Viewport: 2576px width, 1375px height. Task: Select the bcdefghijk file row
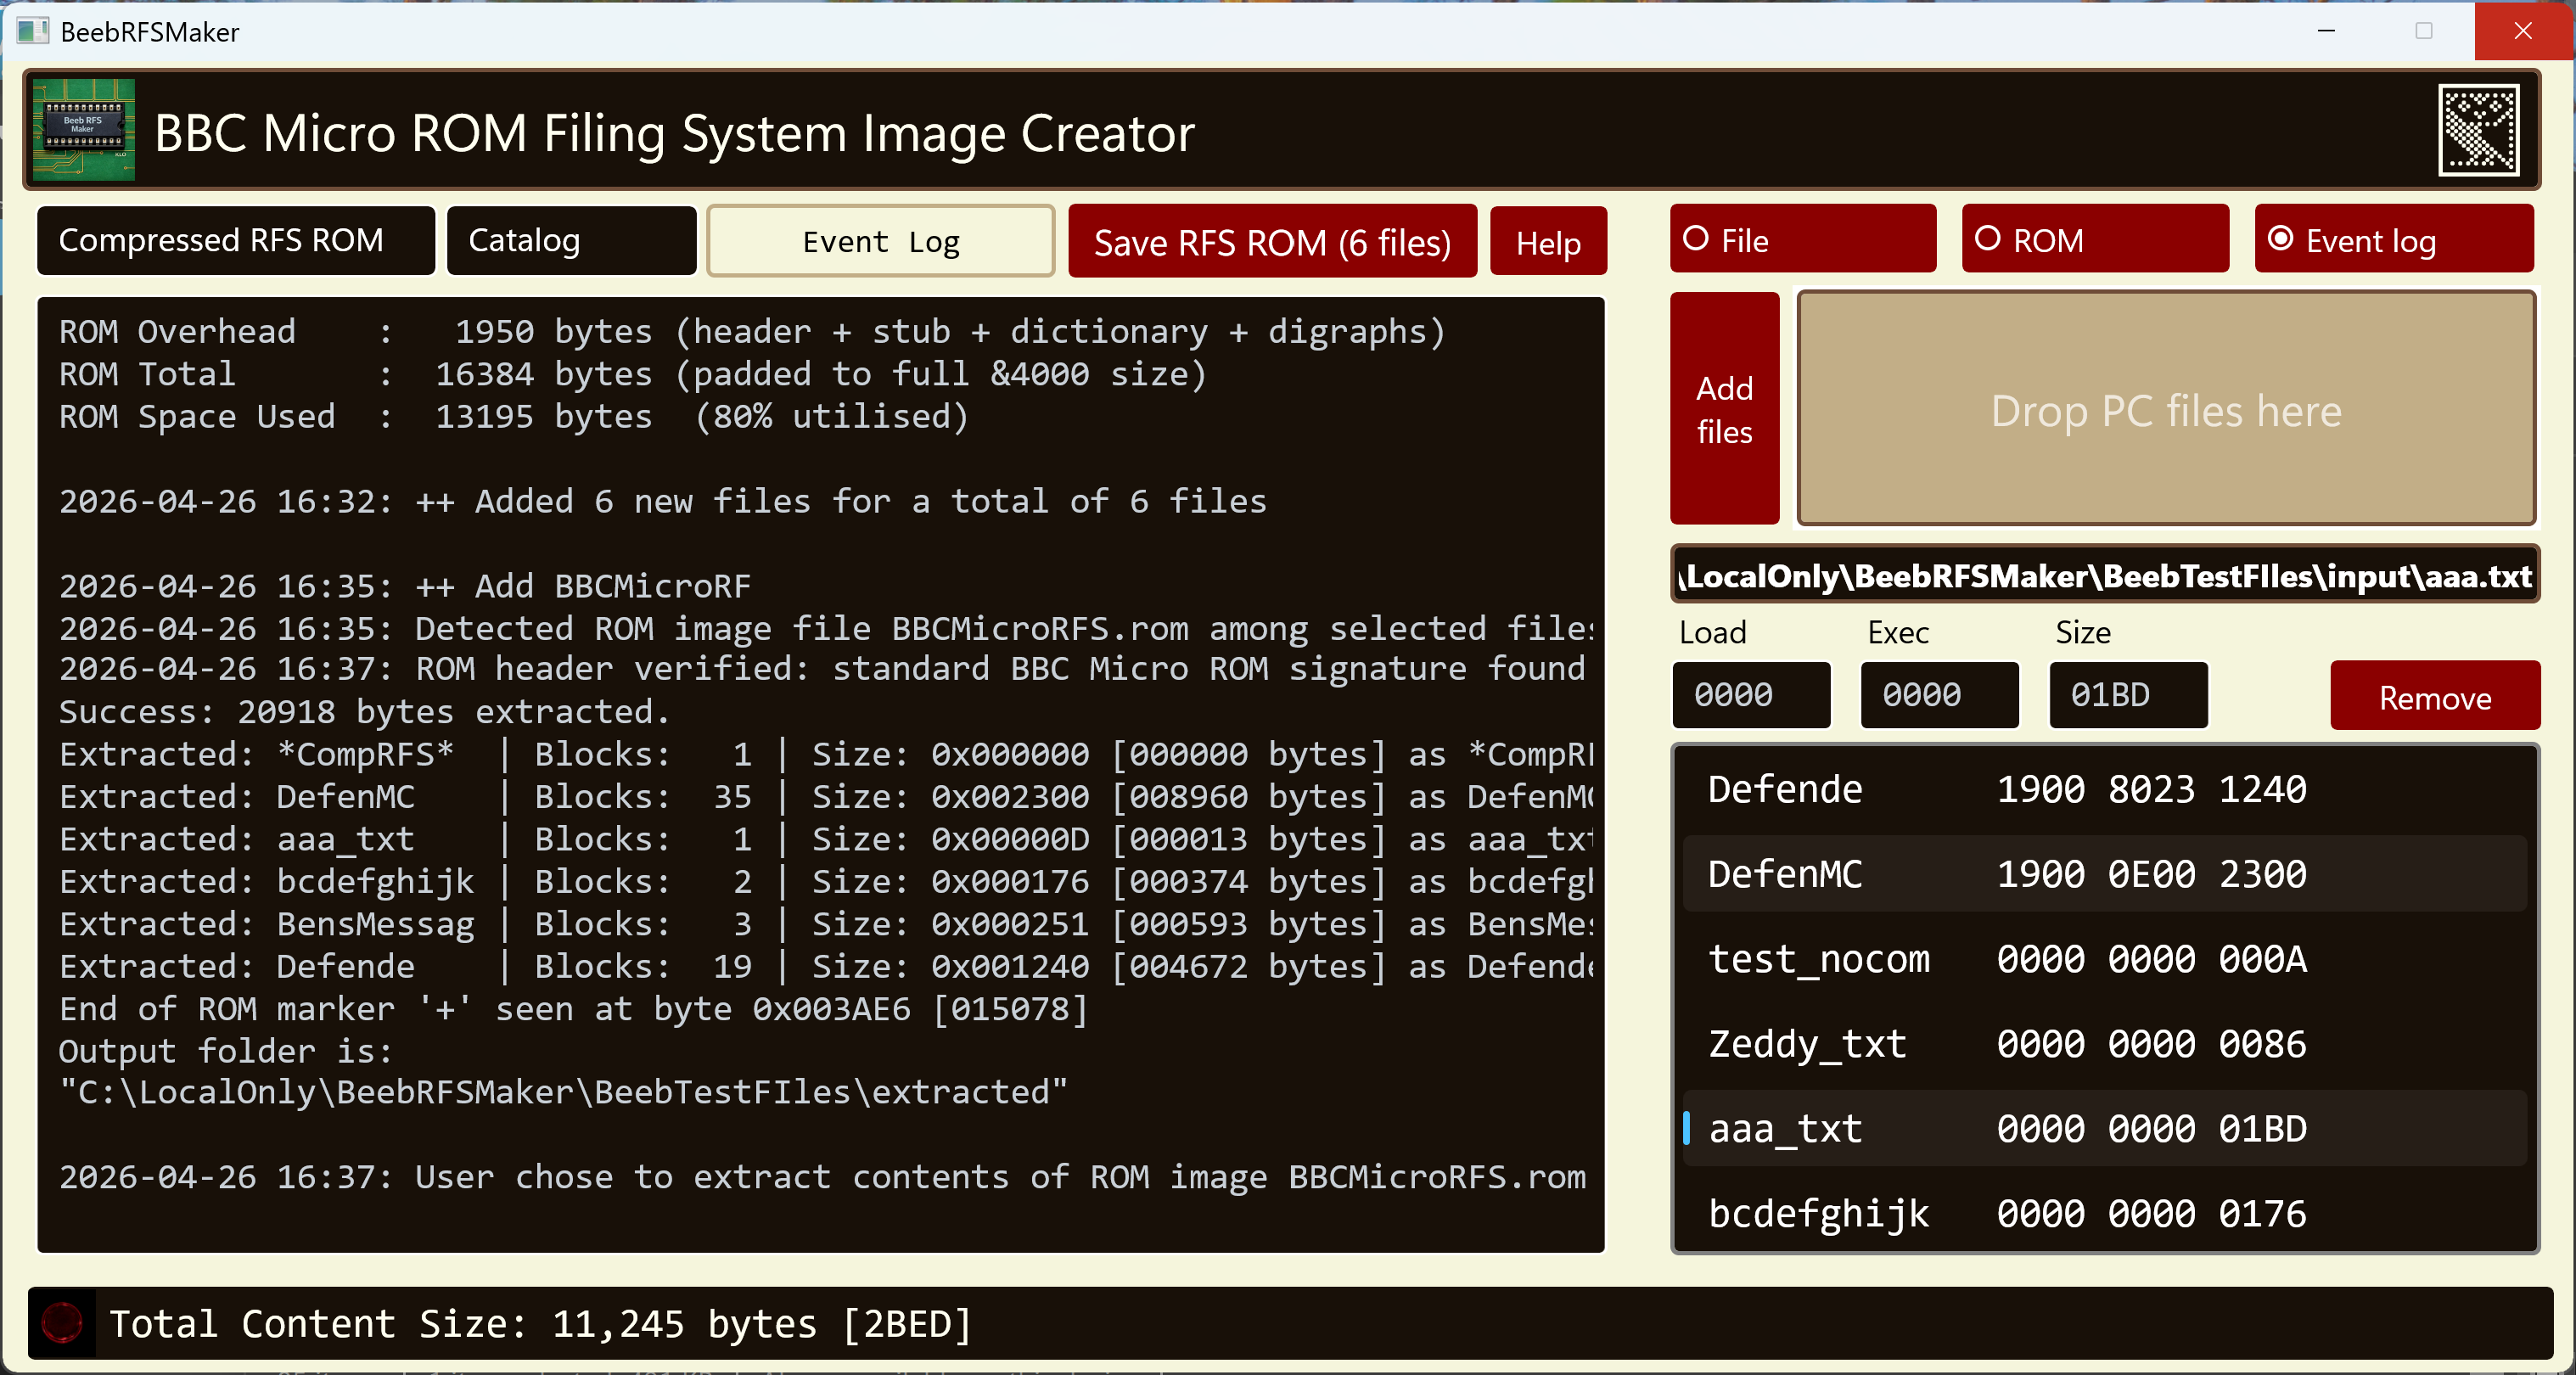pyautogui.click(x=2104, y=1214)
